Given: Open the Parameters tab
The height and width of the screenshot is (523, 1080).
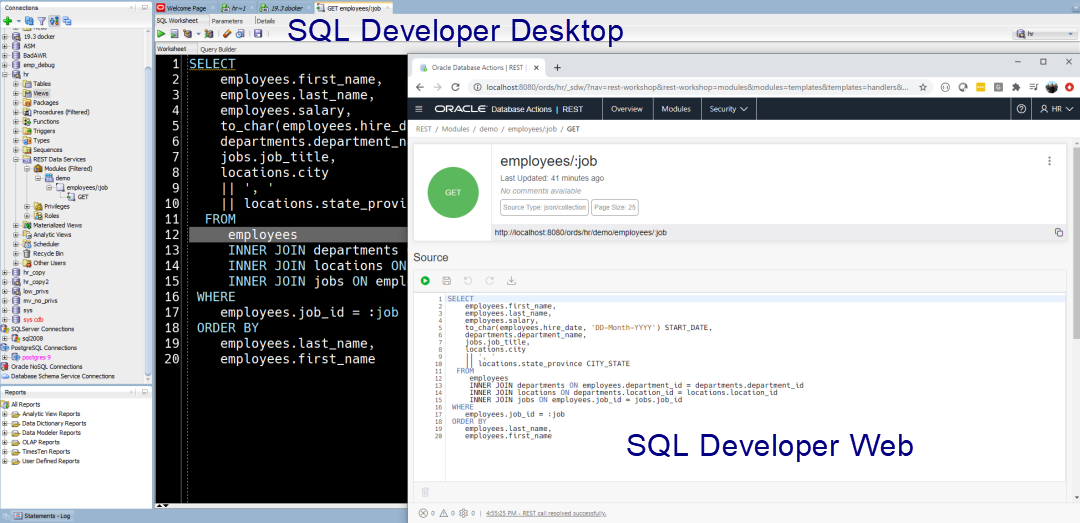Looking at the screenshot, I should click(227, 21).
